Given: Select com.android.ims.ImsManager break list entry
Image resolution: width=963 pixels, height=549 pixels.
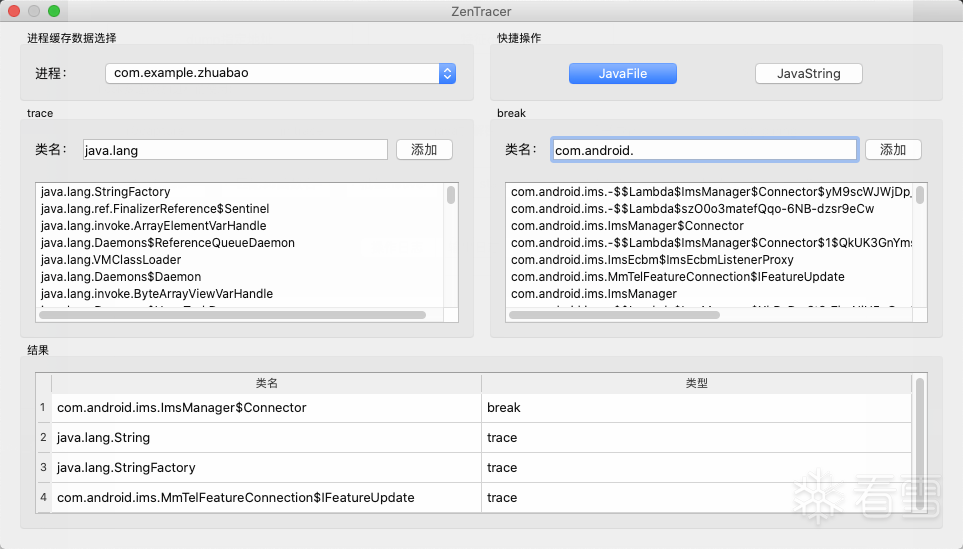Looking at the screenshot, I should pos(593,294).
